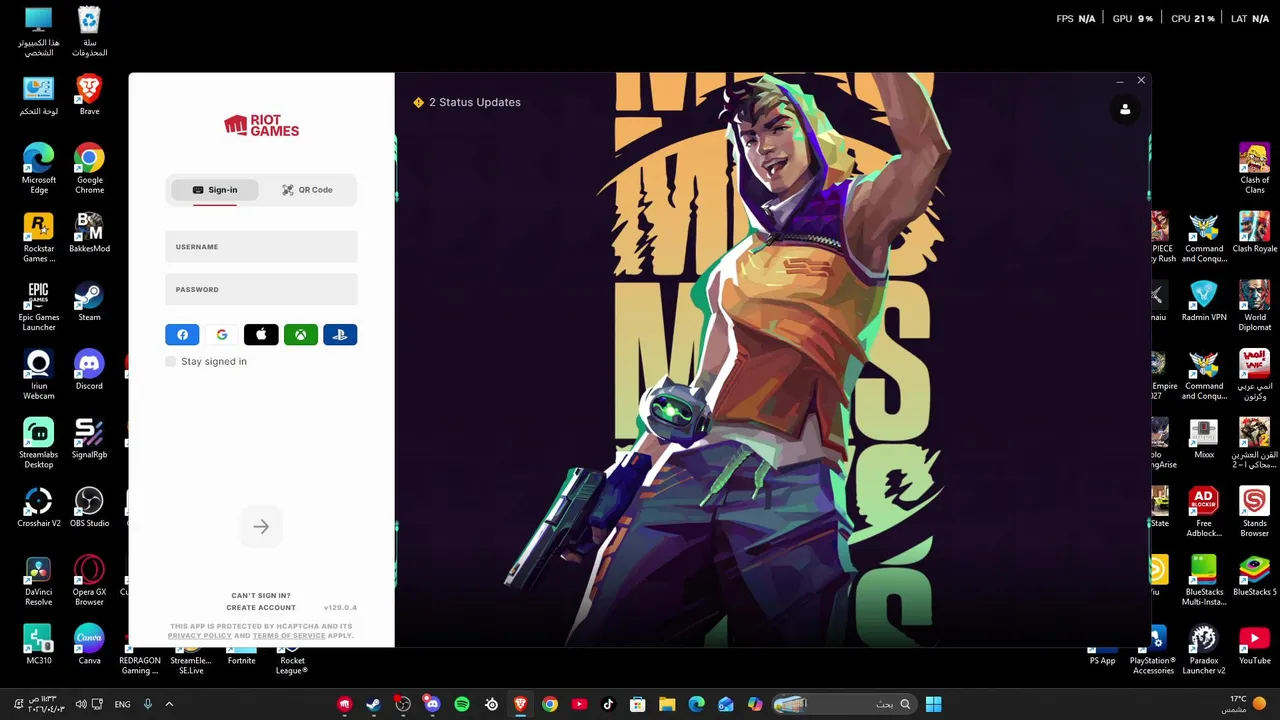Select the Steam desktop shortcut
The width and height of the screenshot is (1280, 720).
pyautogui.click(x=89, y=302)
